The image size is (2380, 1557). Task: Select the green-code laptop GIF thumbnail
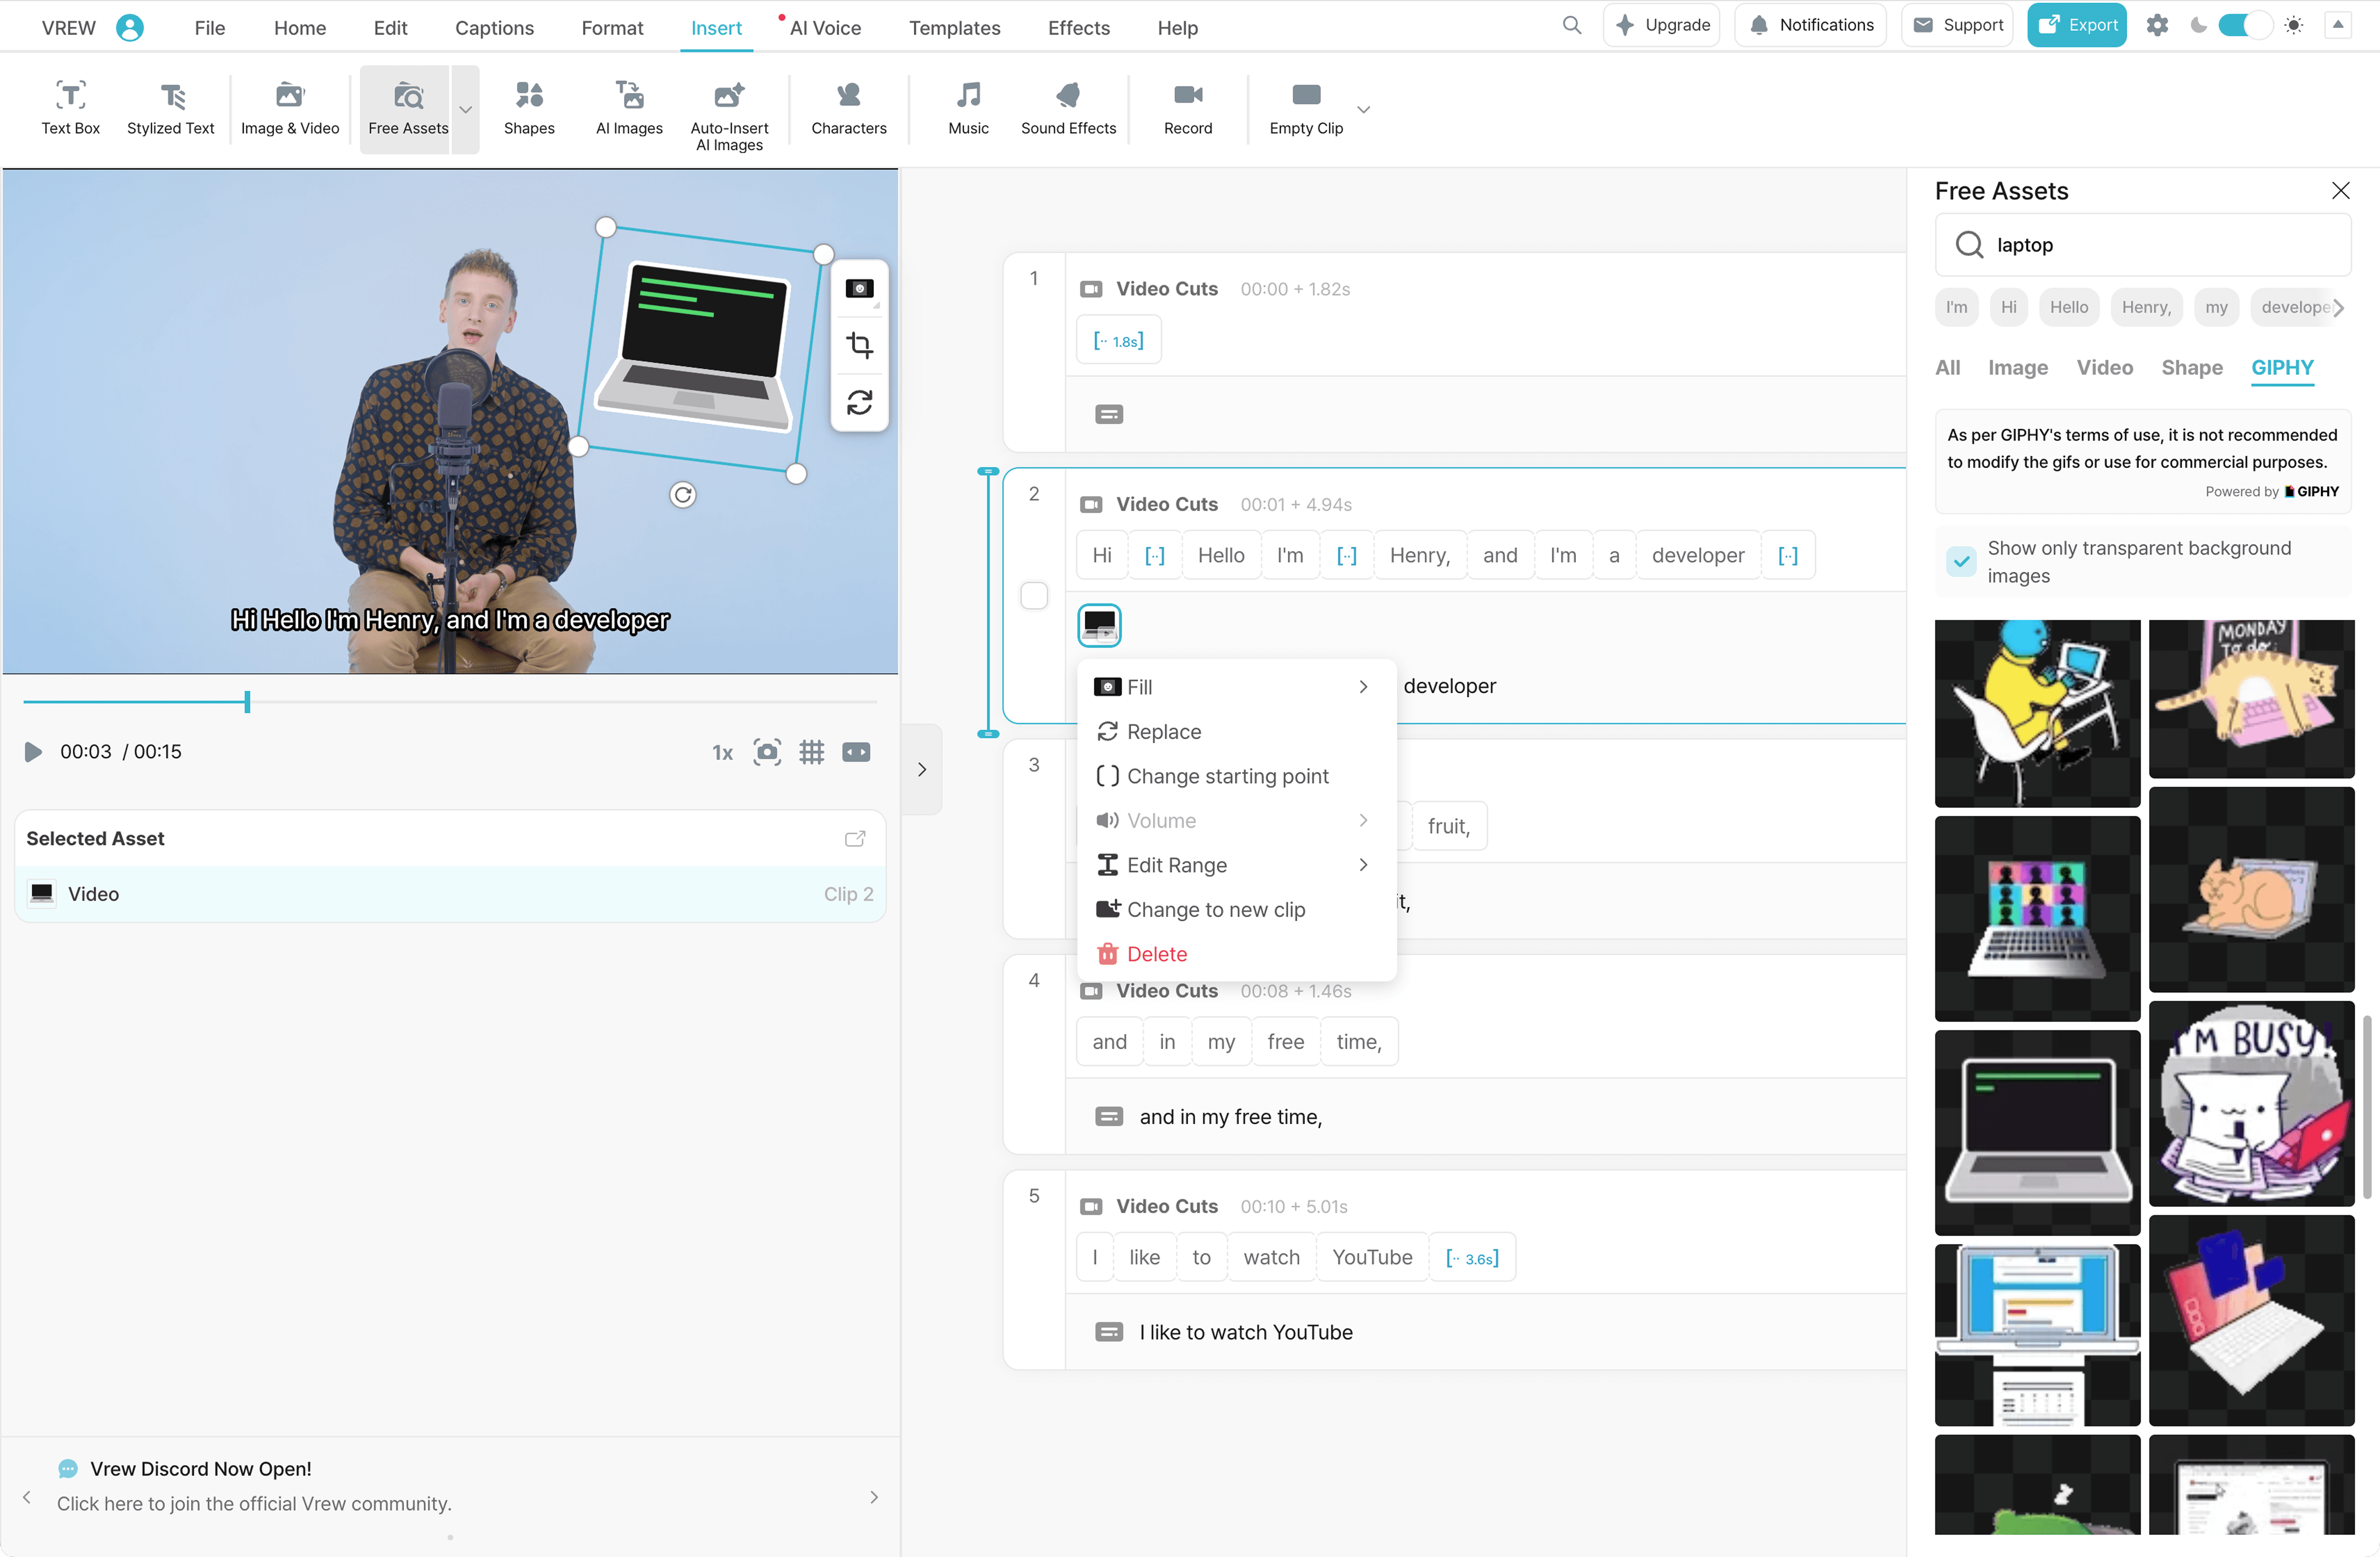tap(2037, 1132)
